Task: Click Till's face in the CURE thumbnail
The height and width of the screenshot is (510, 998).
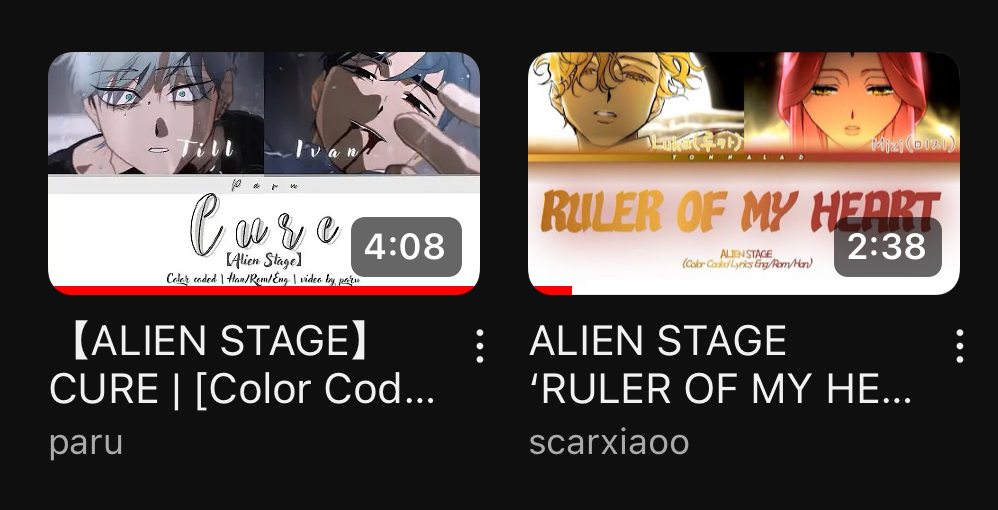Action: point(156,113)
